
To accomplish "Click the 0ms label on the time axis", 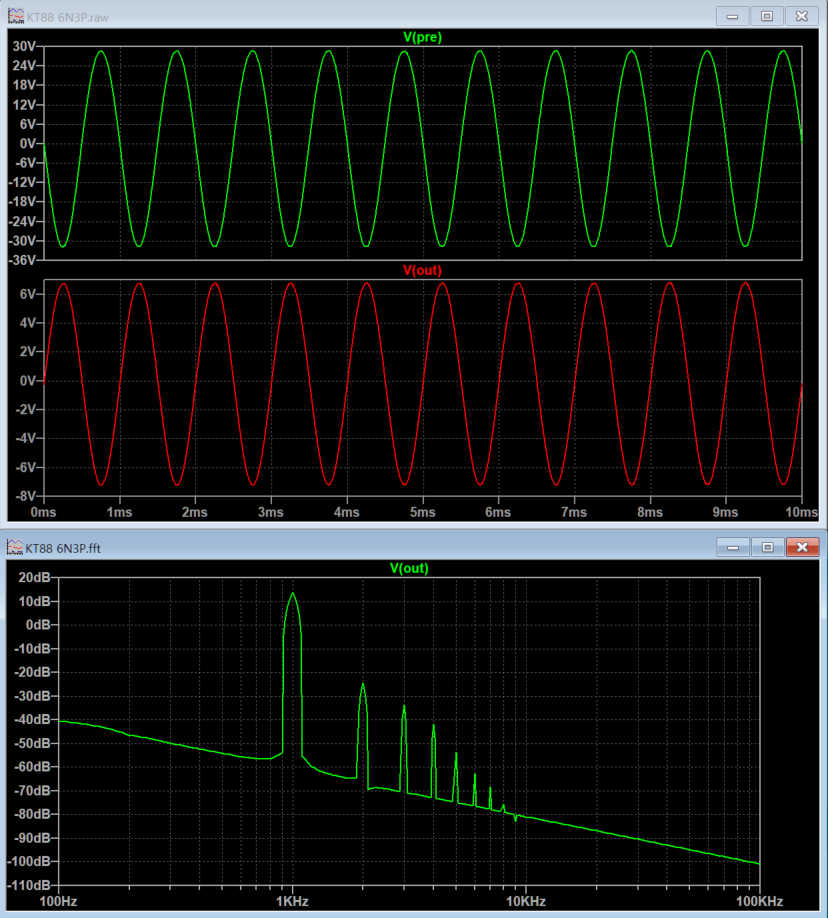I will [x=43, y=511].
